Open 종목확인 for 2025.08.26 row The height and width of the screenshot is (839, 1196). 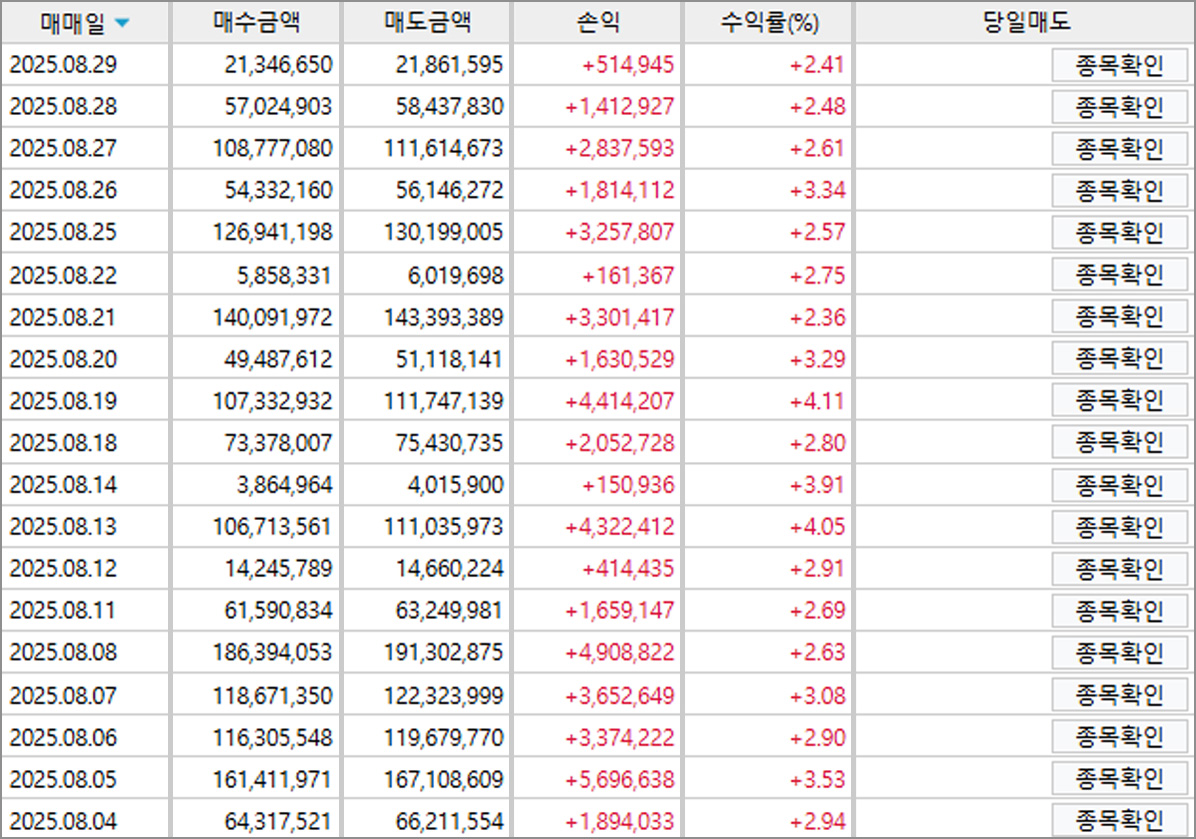(1119, 191)
